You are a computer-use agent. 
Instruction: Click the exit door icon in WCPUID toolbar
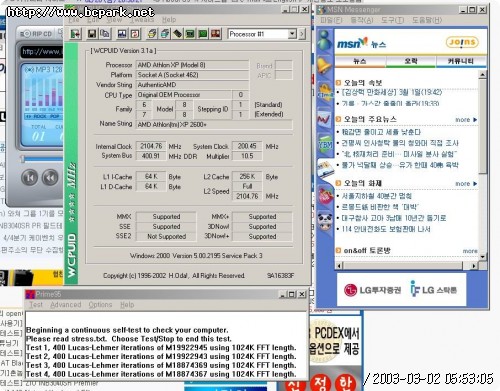tap(75, 34)
